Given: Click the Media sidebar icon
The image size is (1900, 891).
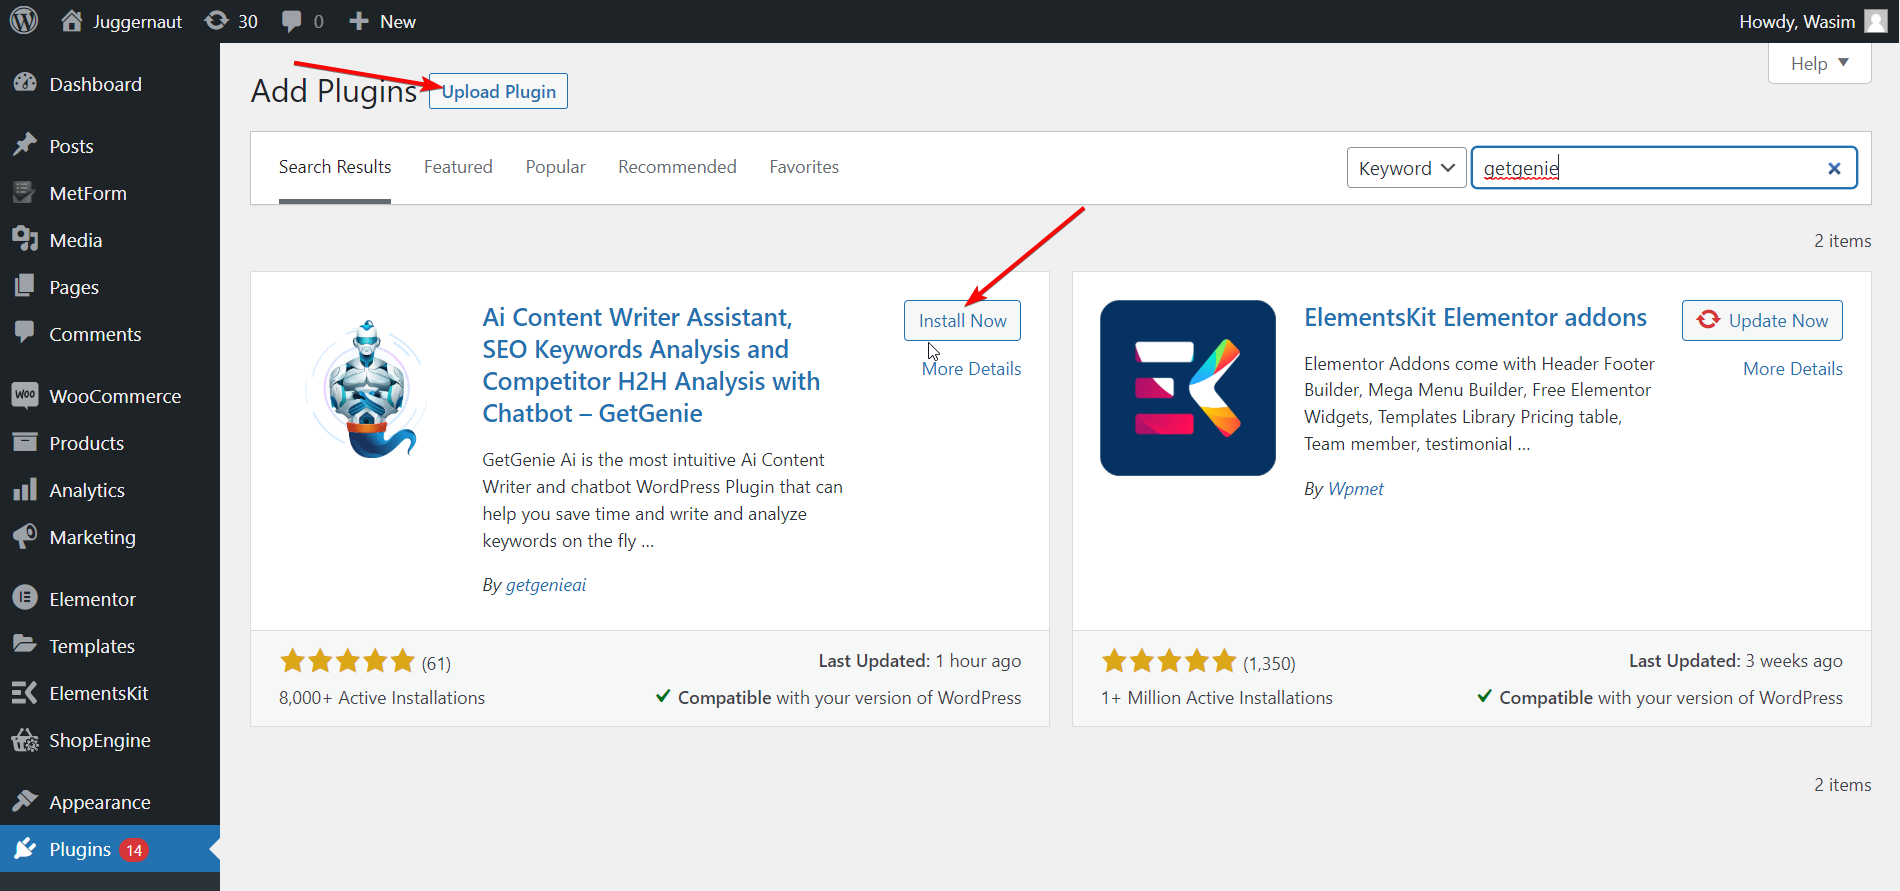Looking at the screenshot, I should (25, 239).
